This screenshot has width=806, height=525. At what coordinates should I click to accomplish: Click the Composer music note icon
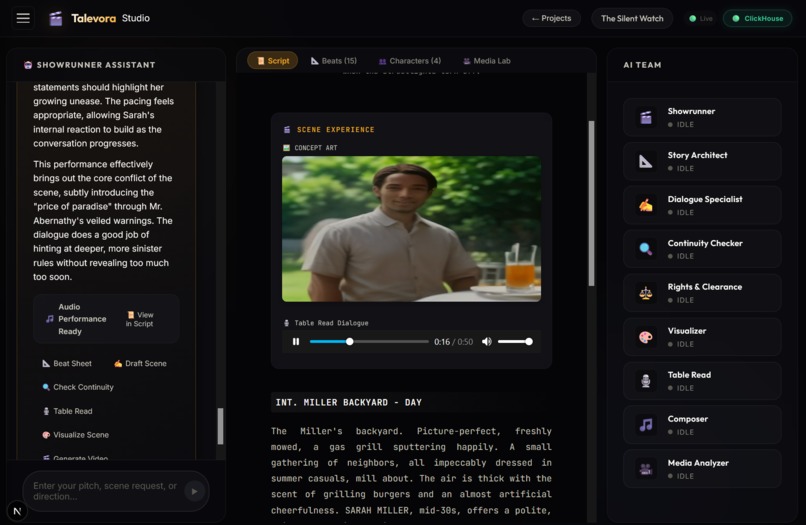coord(646,425)
